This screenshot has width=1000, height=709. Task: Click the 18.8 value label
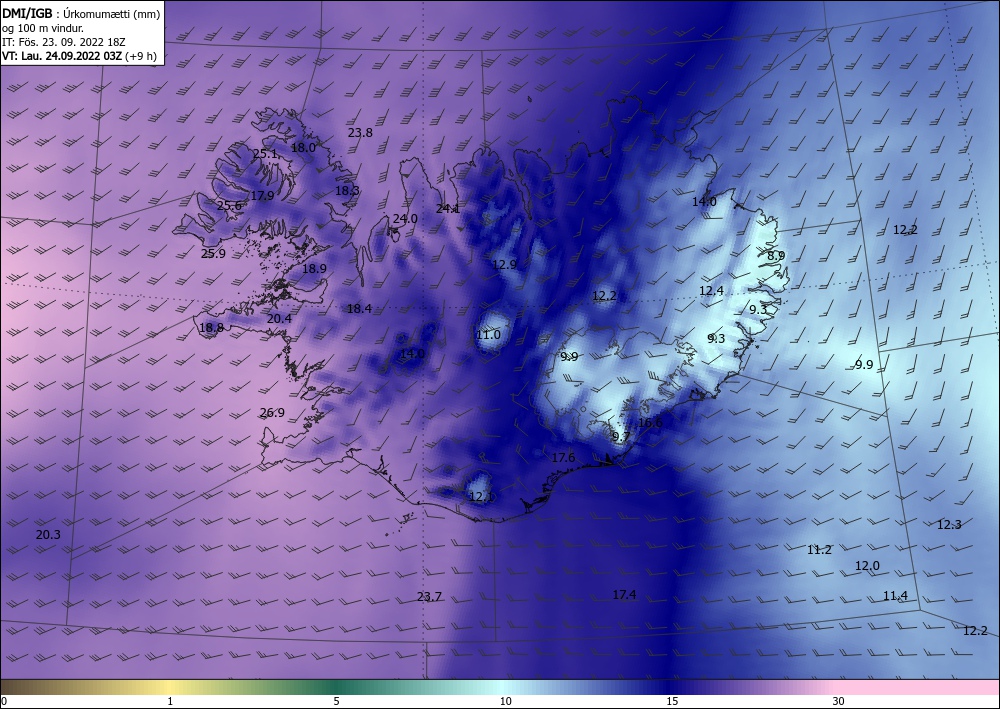[x=211, y=328]
